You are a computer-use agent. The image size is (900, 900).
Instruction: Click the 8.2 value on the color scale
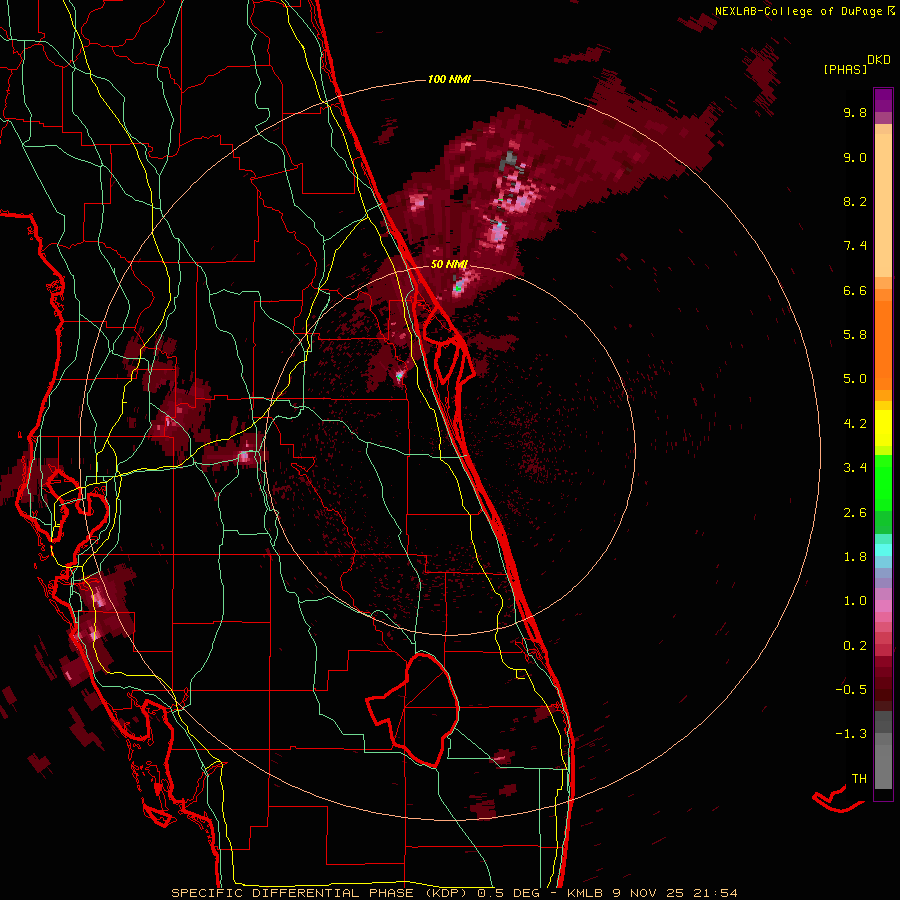coord(855,201)
